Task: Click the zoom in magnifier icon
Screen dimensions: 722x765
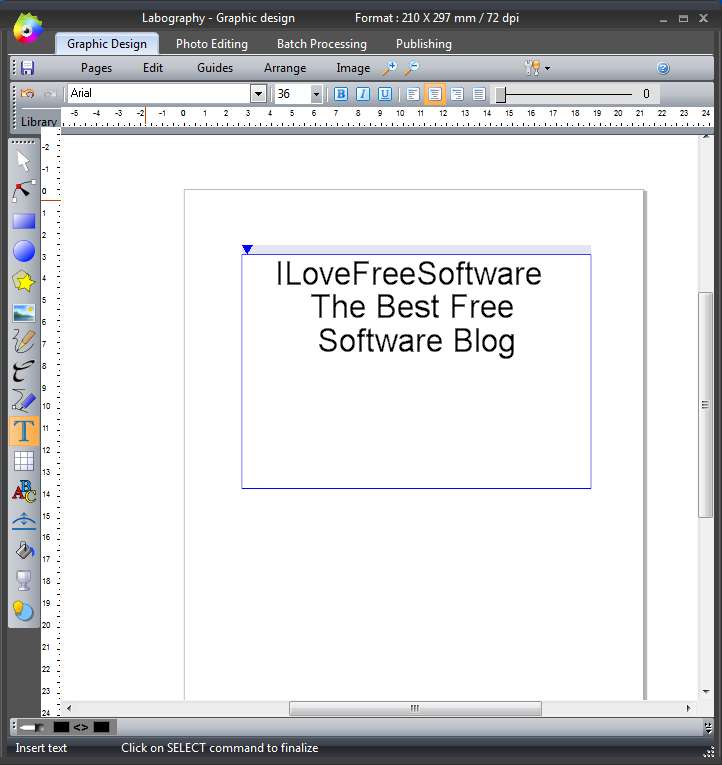Action: coord(389,68)
